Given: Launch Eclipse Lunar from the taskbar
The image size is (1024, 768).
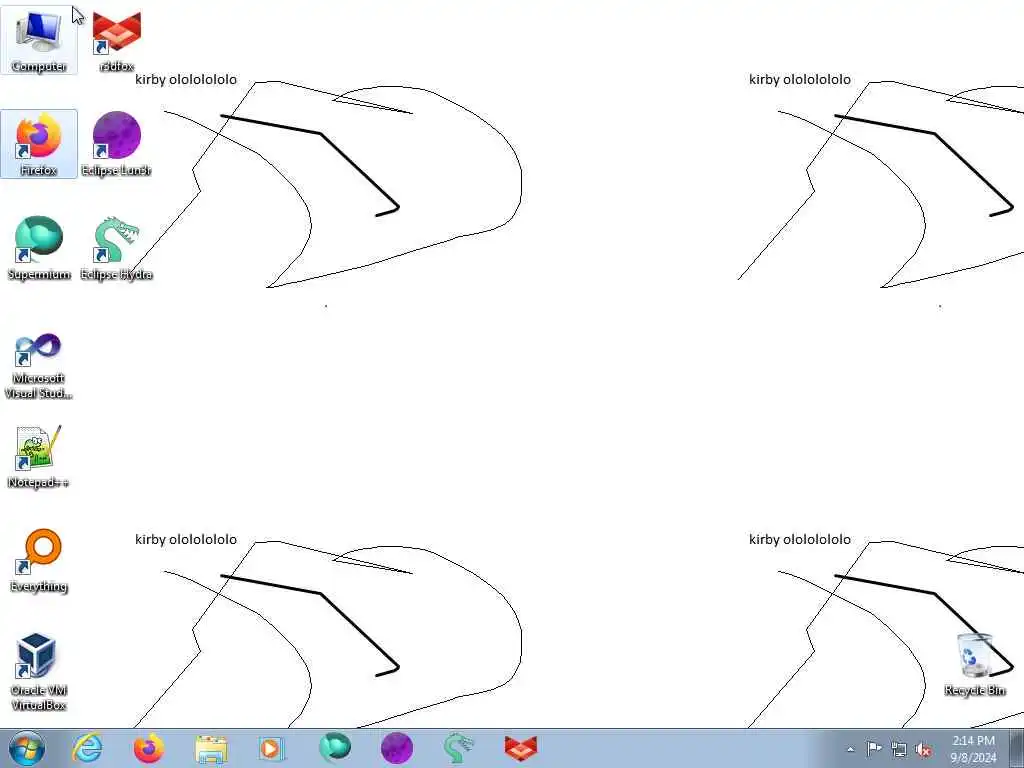Looking at the screenshot, I should tap(396, 748).
